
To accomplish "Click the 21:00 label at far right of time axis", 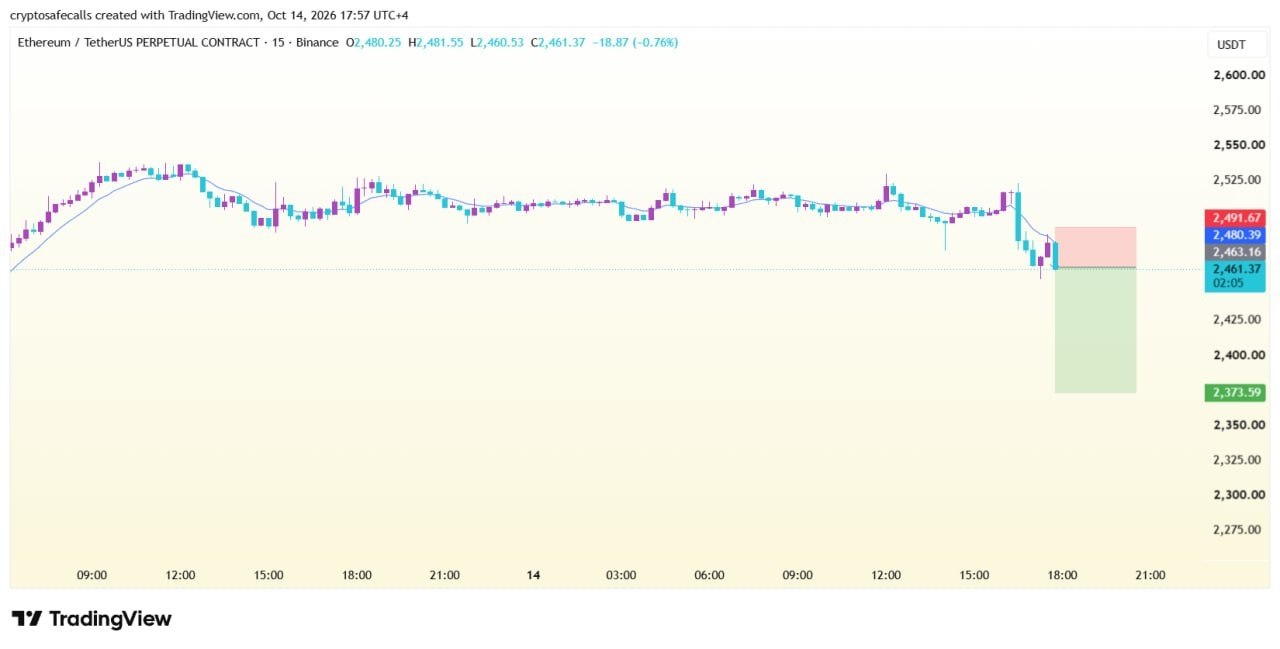I will (1151, 575).
